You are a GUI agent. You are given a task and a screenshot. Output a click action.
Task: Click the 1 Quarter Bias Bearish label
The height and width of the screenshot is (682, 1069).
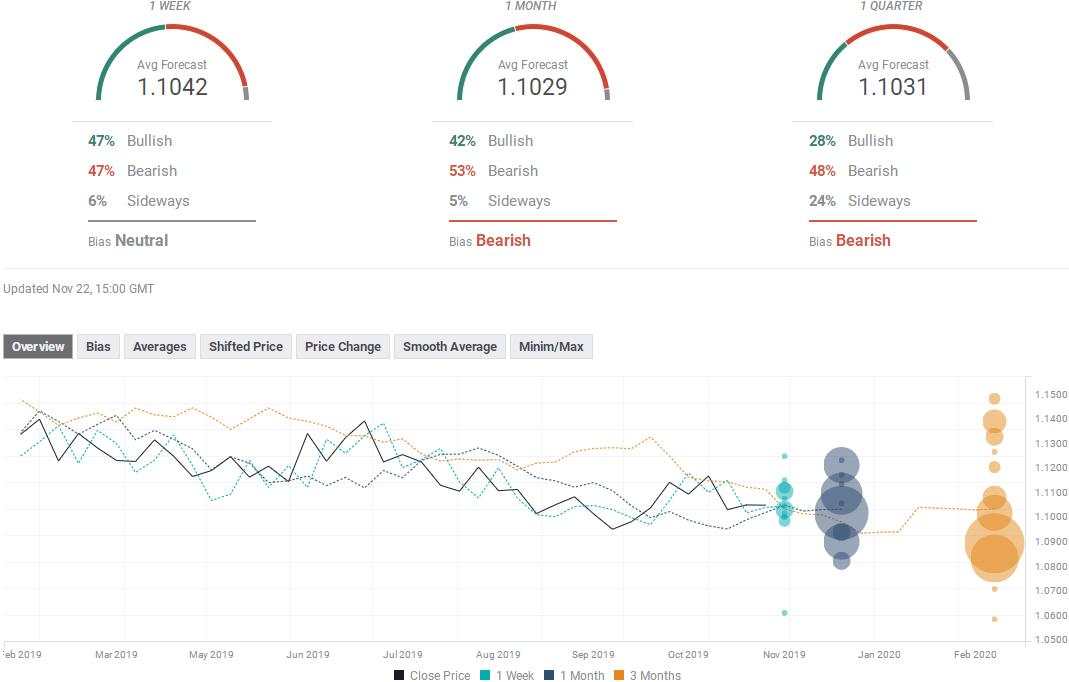(849, 241)
